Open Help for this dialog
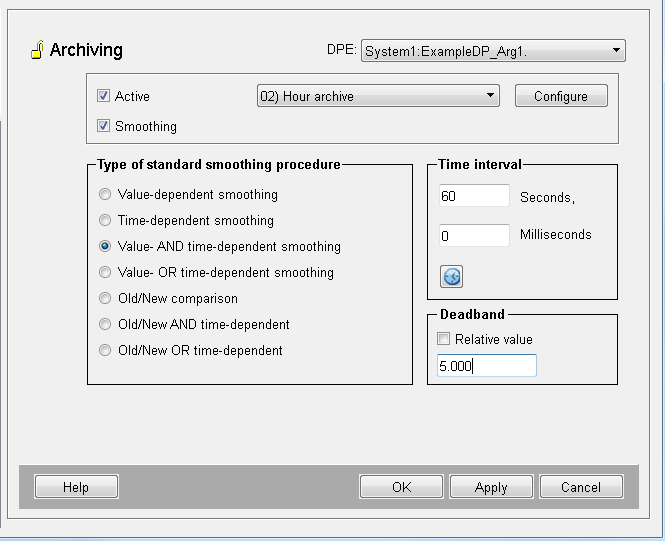 point(76,487)
